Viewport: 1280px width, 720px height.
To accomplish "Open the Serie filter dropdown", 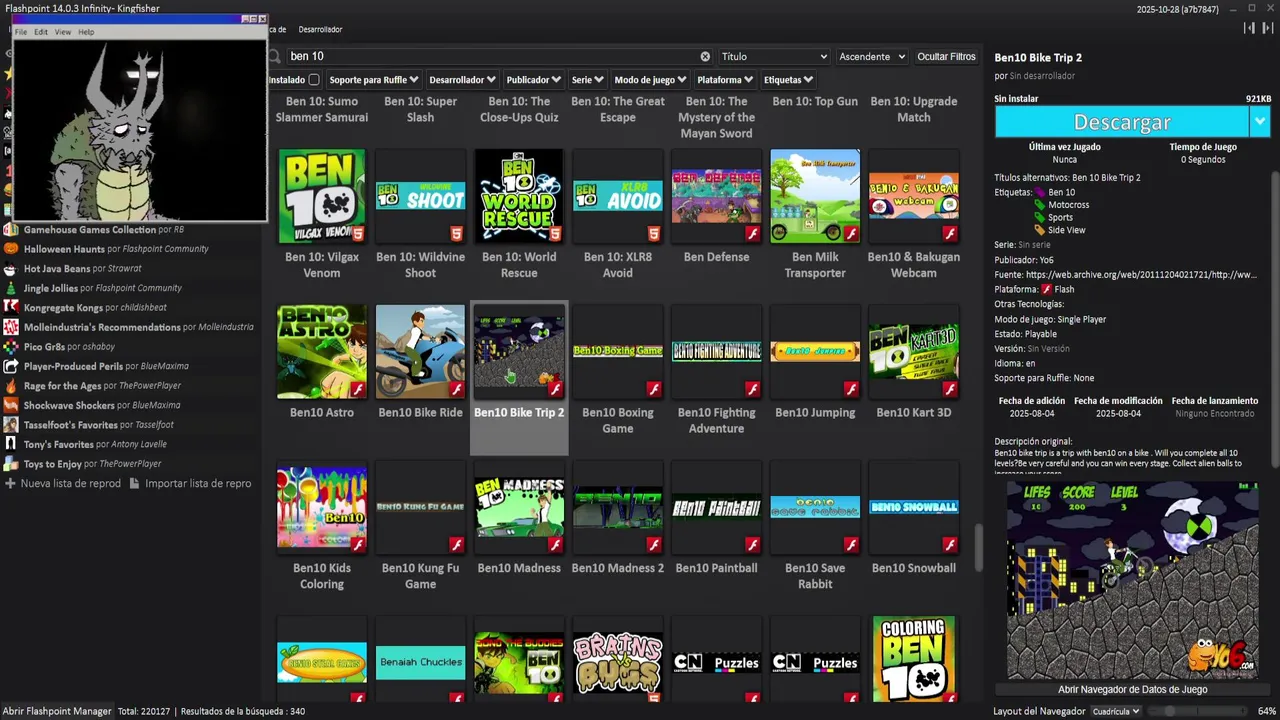I will 587,80.
